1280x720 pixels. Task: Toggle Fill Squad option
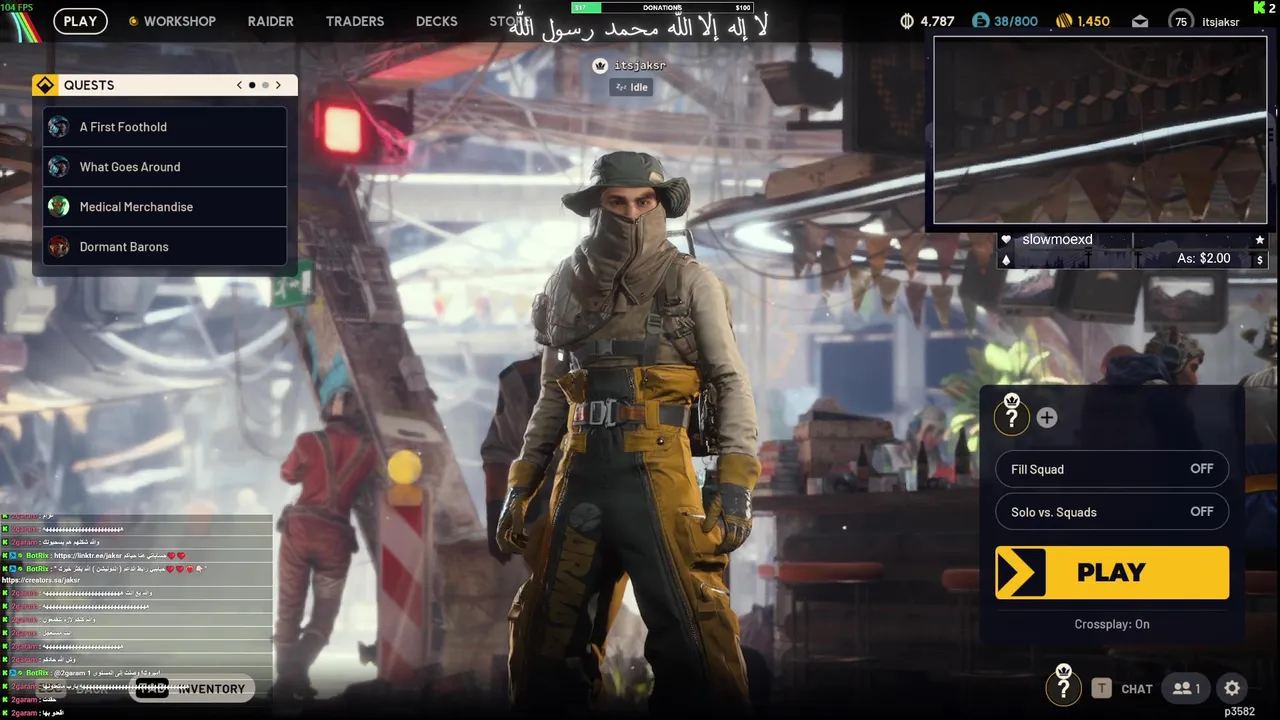(1112, 469)
